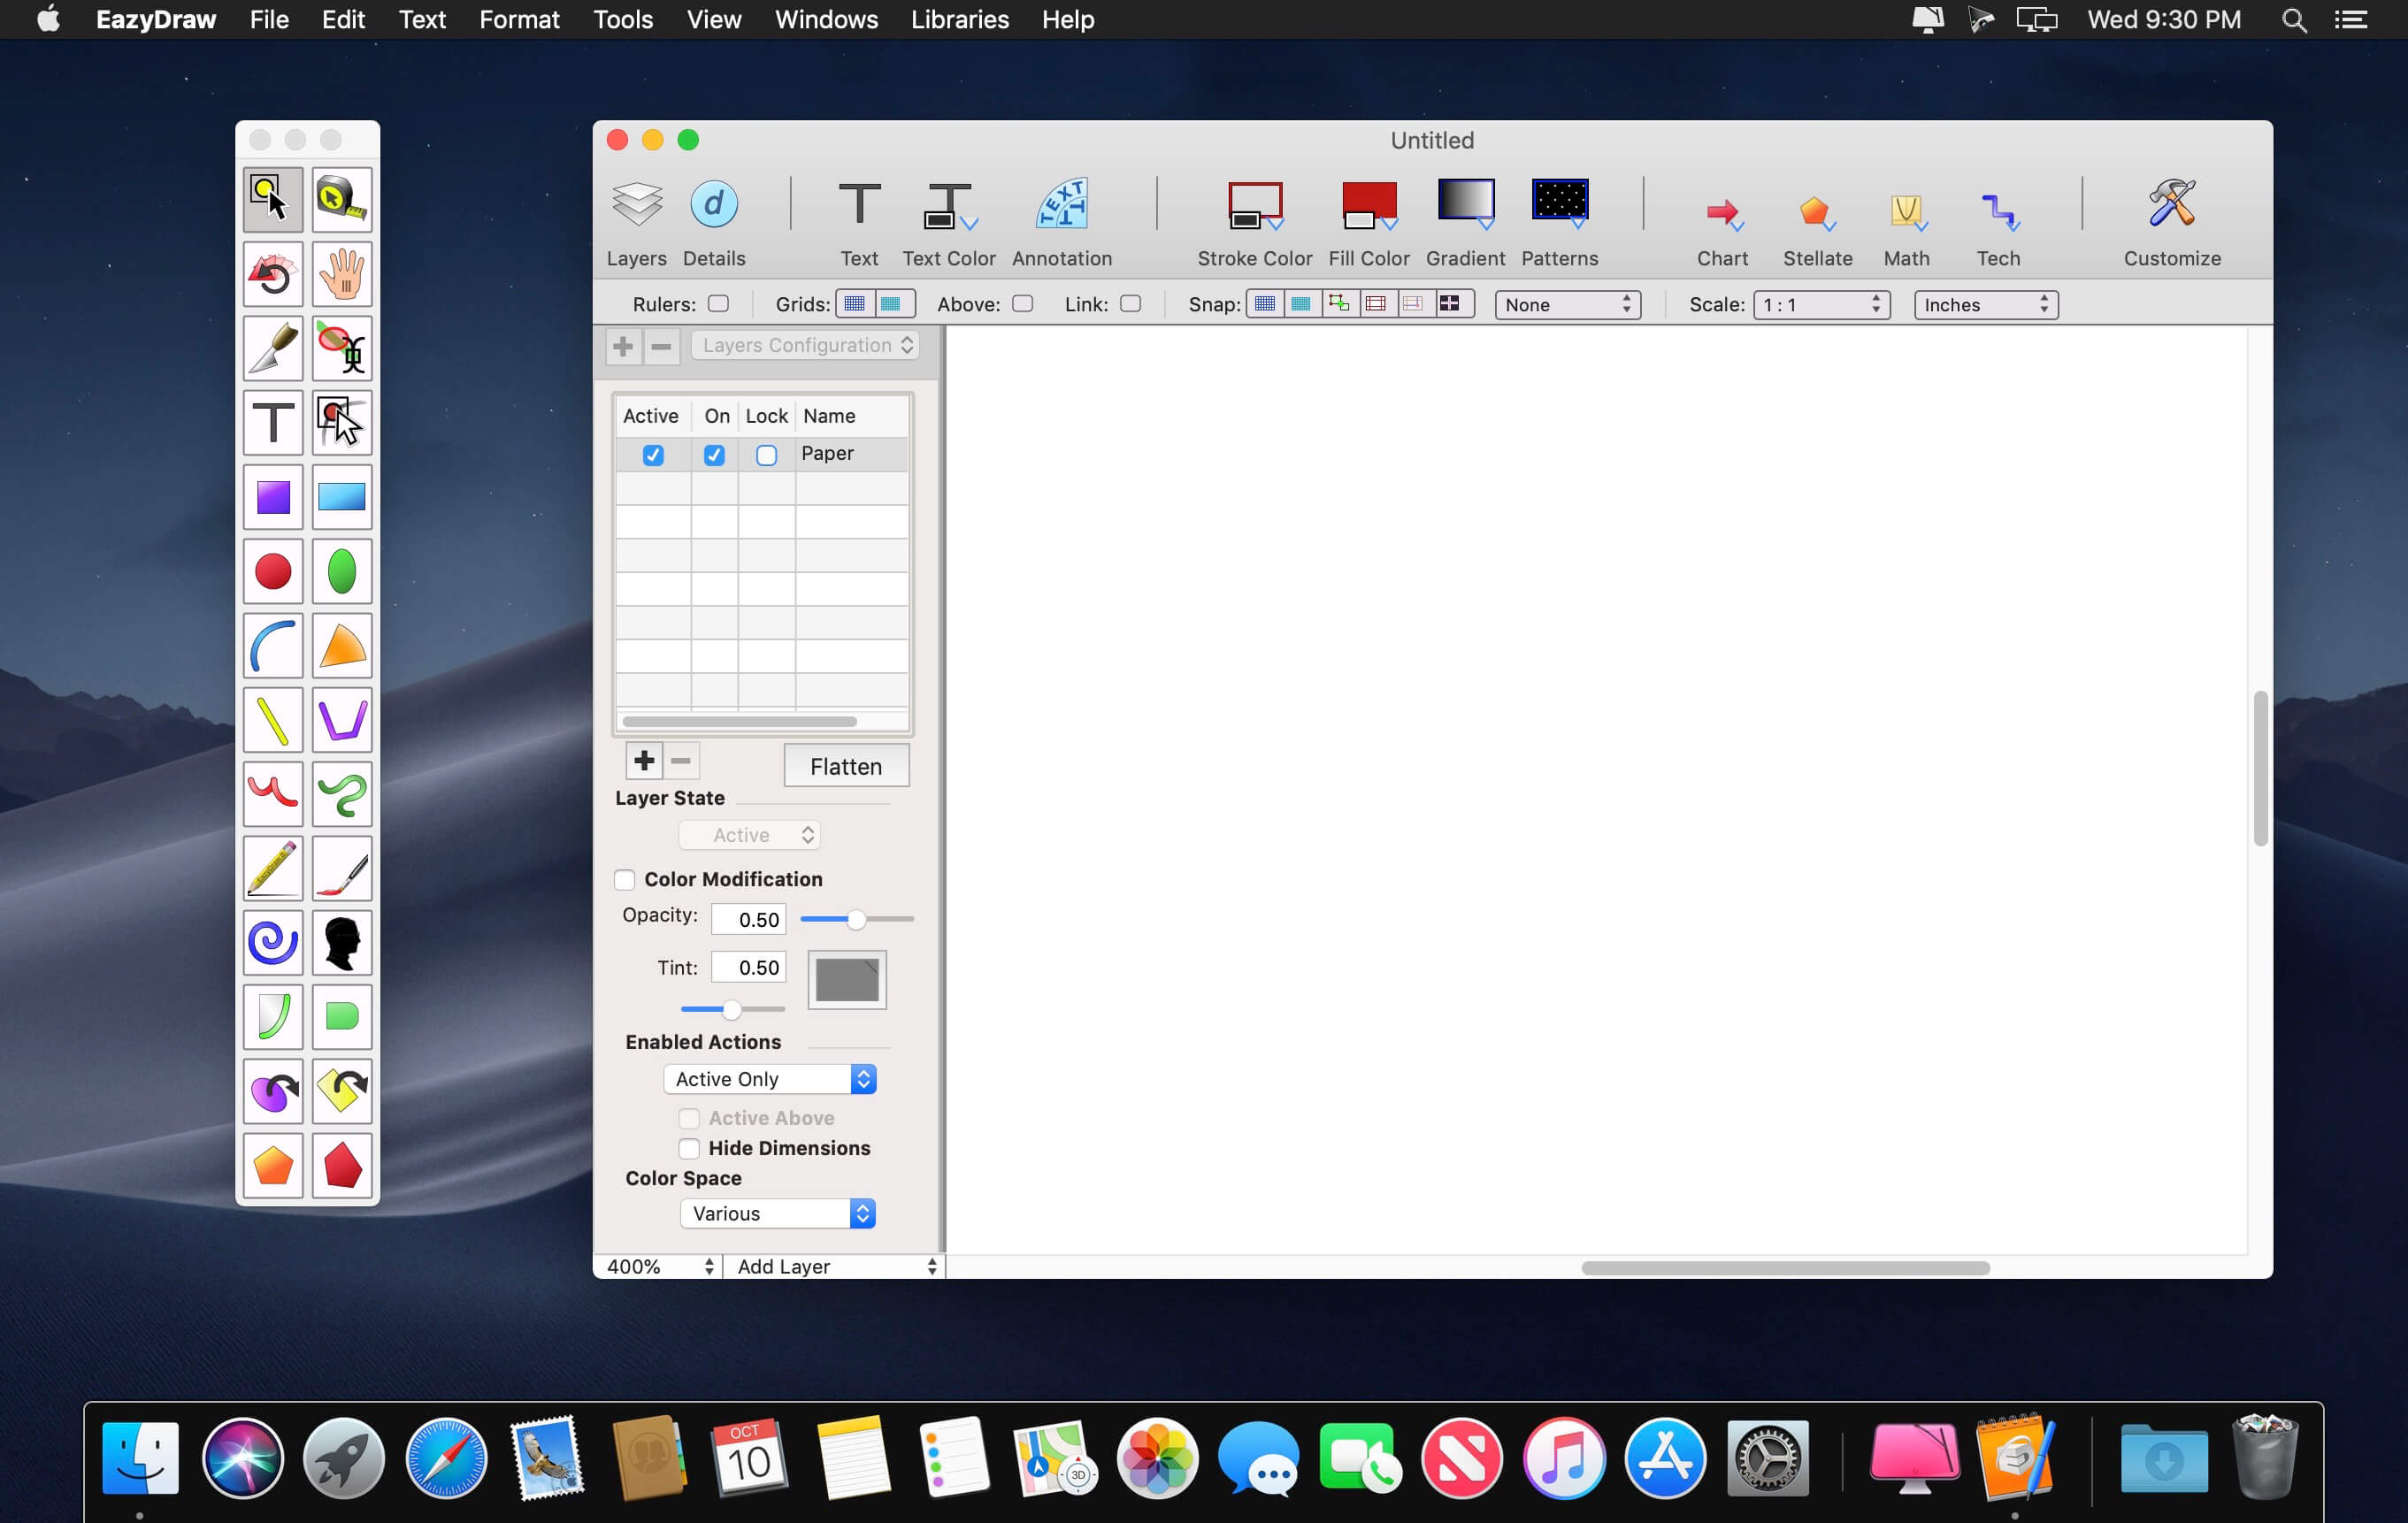Viewport: 2408px width, 1523px height.
Task: Open the Format menu
Action: coord(518,20)
